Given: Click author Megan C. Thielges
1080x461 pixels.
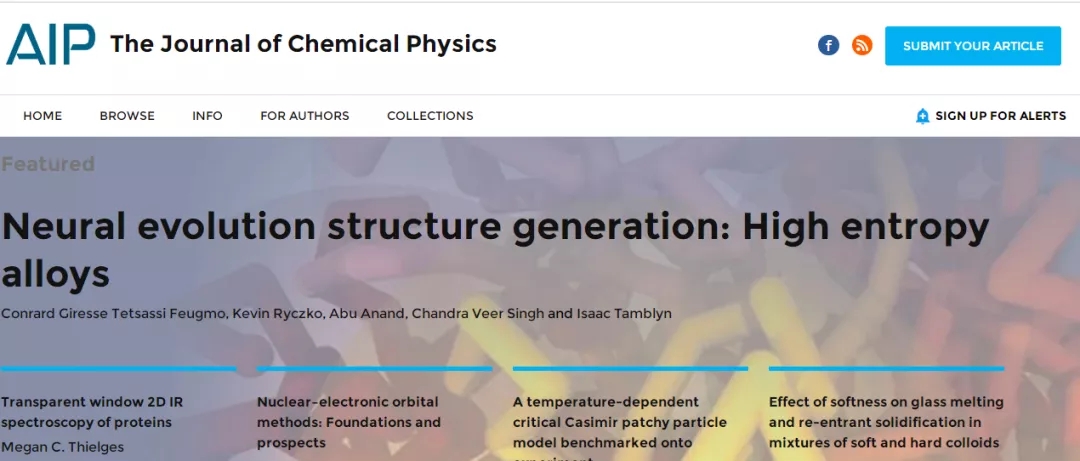Looking at the screenshot, I should (62, 447).
